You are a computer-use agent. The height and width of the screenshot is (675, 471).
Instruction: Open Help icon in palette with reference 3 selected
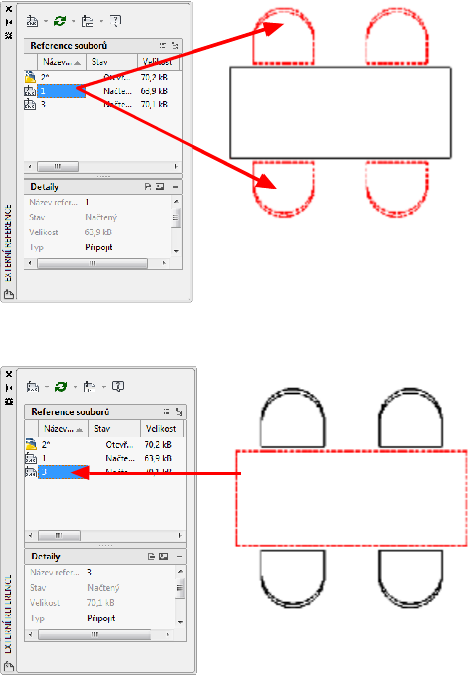118,387
